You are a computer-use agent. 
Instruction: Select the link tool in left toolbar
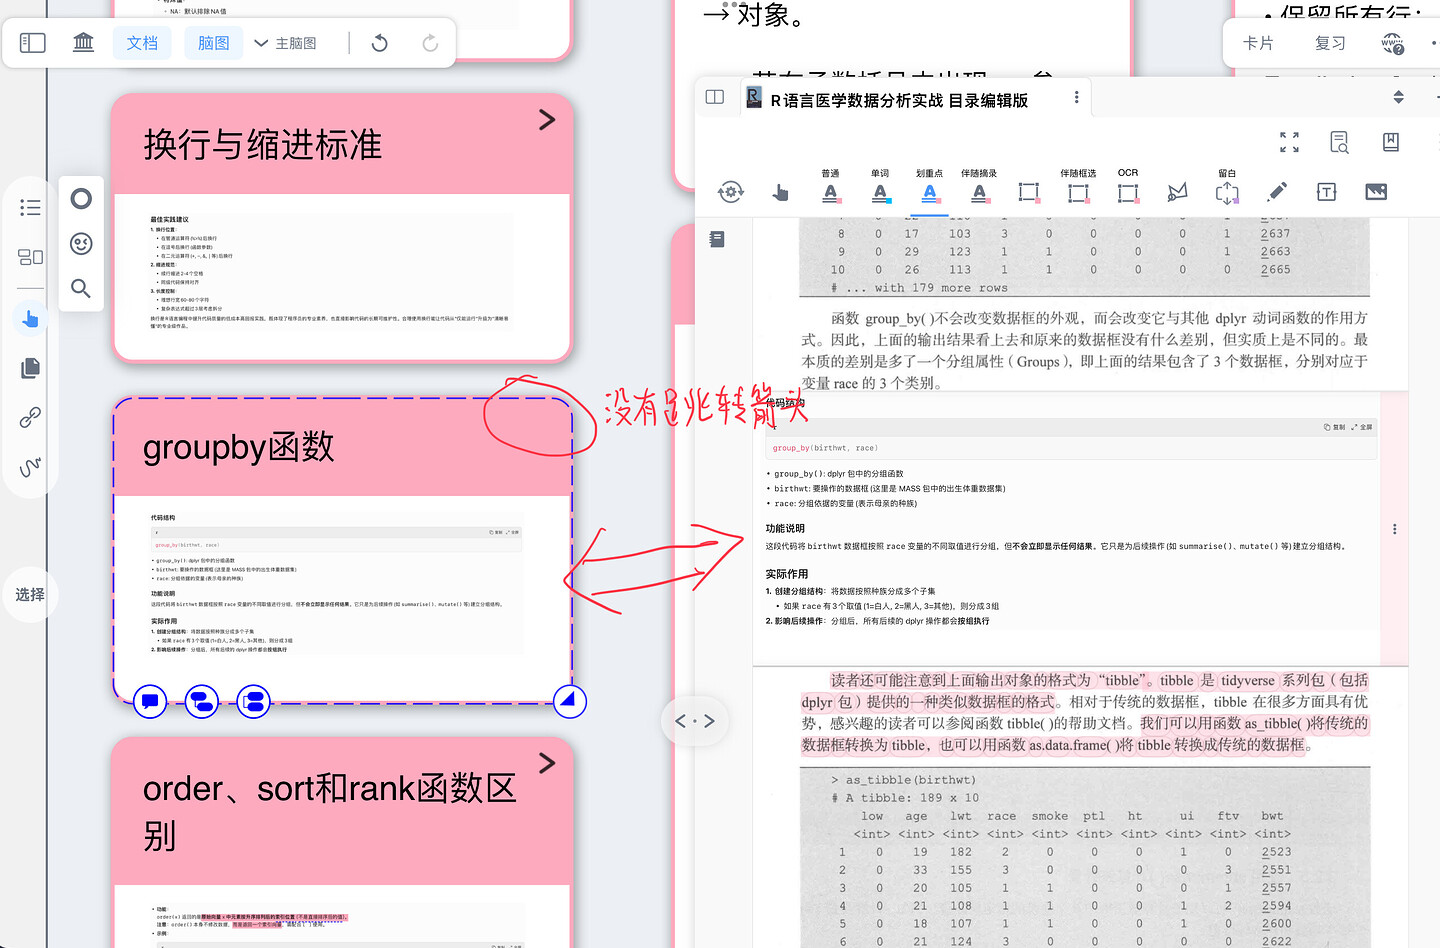pos(30,417)
